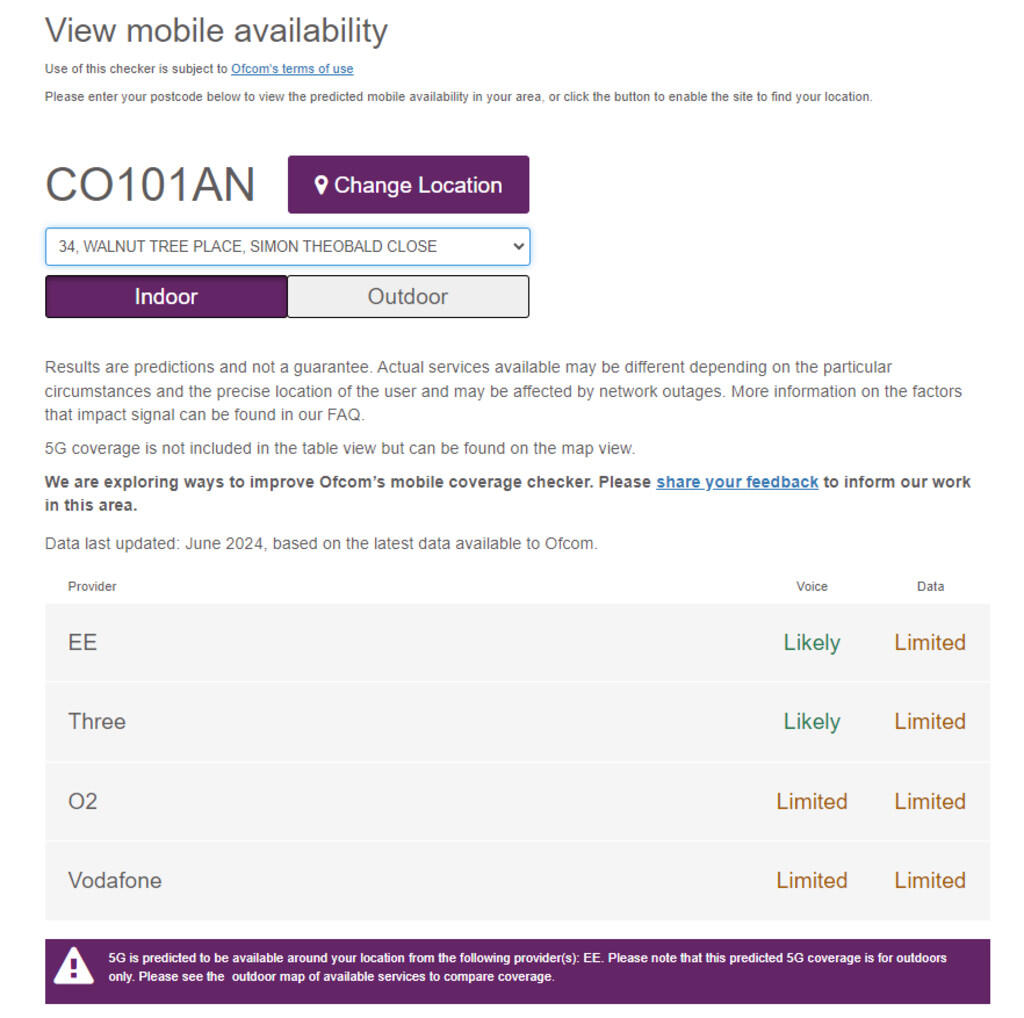Viewport: 1024px width, 1018px height.
Task: Follow the share your feedback link
Action: coord(737,482)
